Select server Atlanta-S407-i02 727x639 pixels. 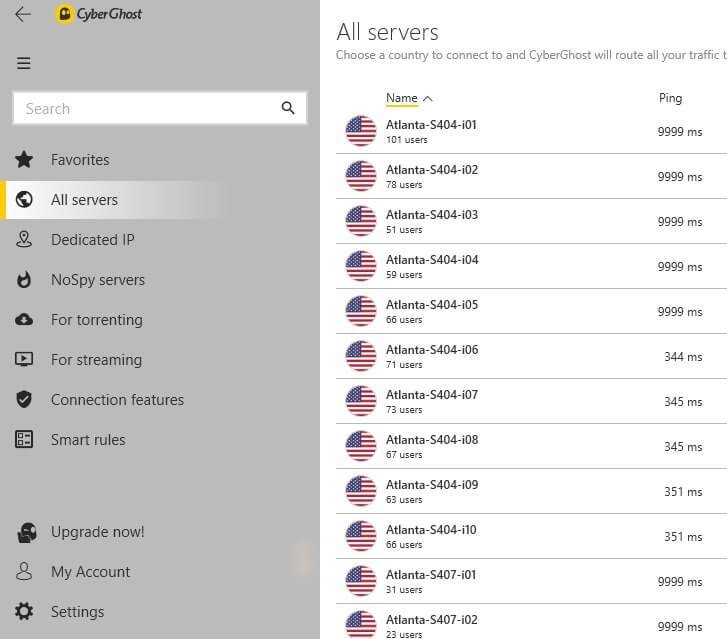coord(531,622)
